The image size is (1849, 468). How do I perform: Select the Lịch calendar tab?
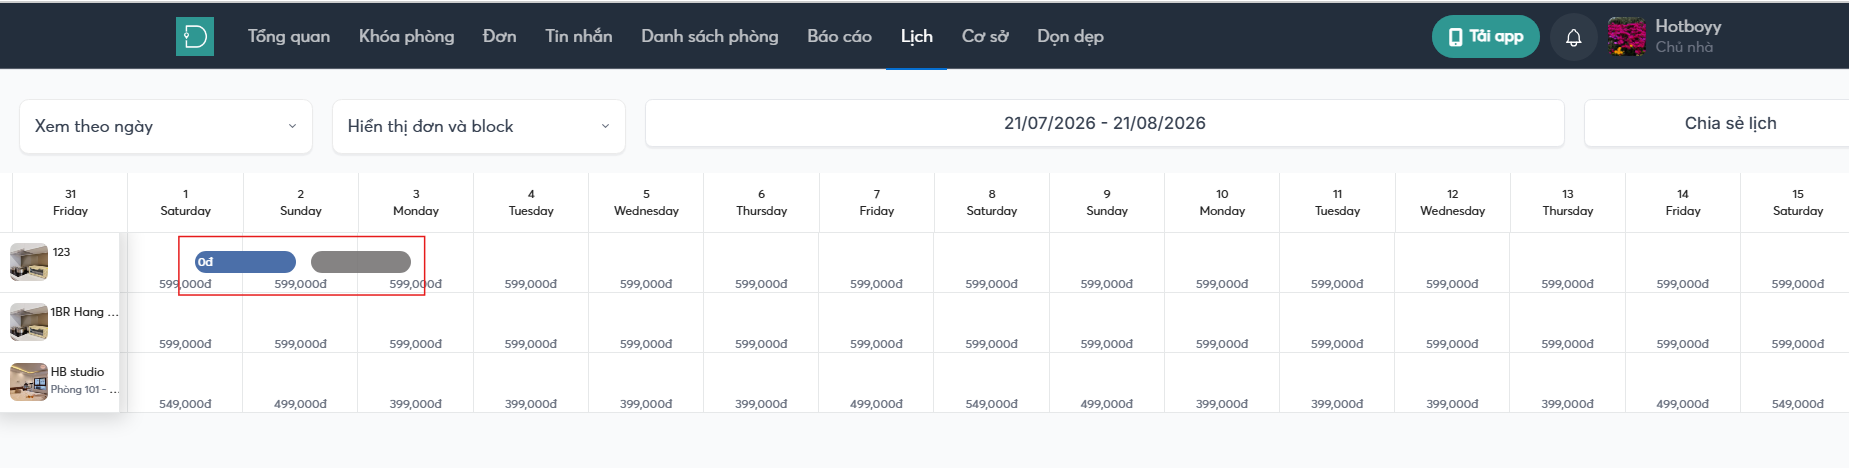tap(916, 36)
